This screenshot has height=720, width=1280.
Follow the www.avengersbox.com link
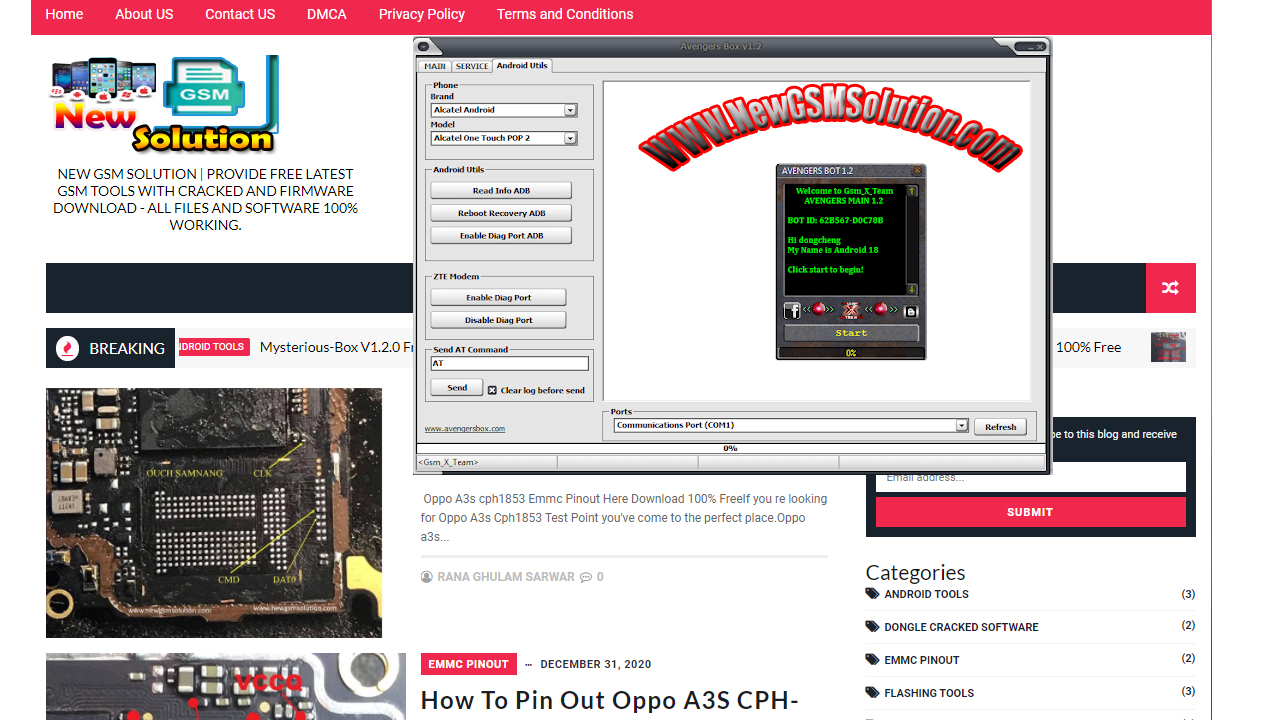(x=466, y=427)
